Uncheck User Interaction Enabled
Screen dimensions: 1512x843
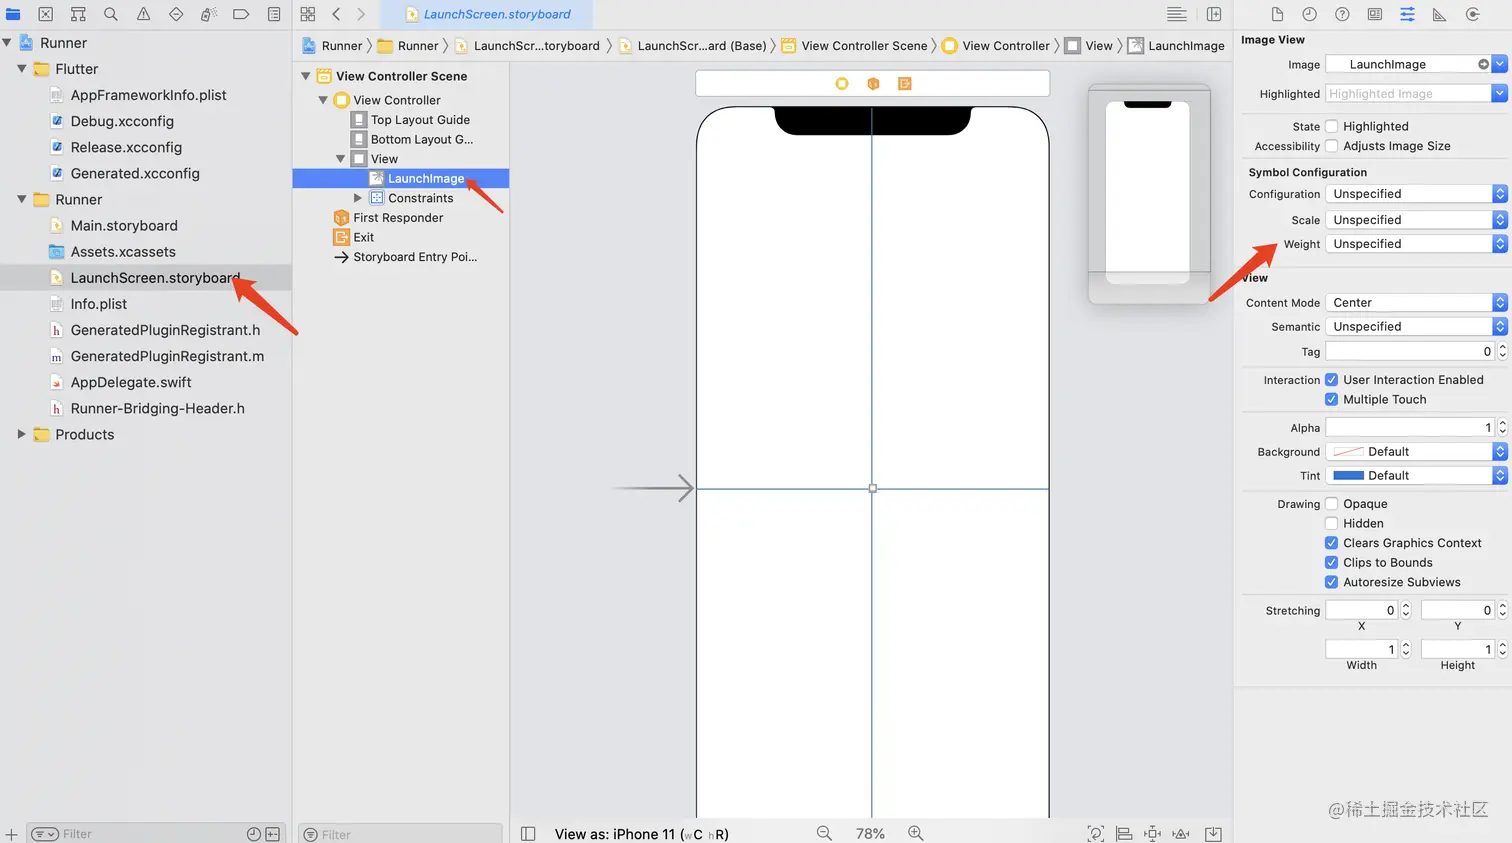[1331, 380]
